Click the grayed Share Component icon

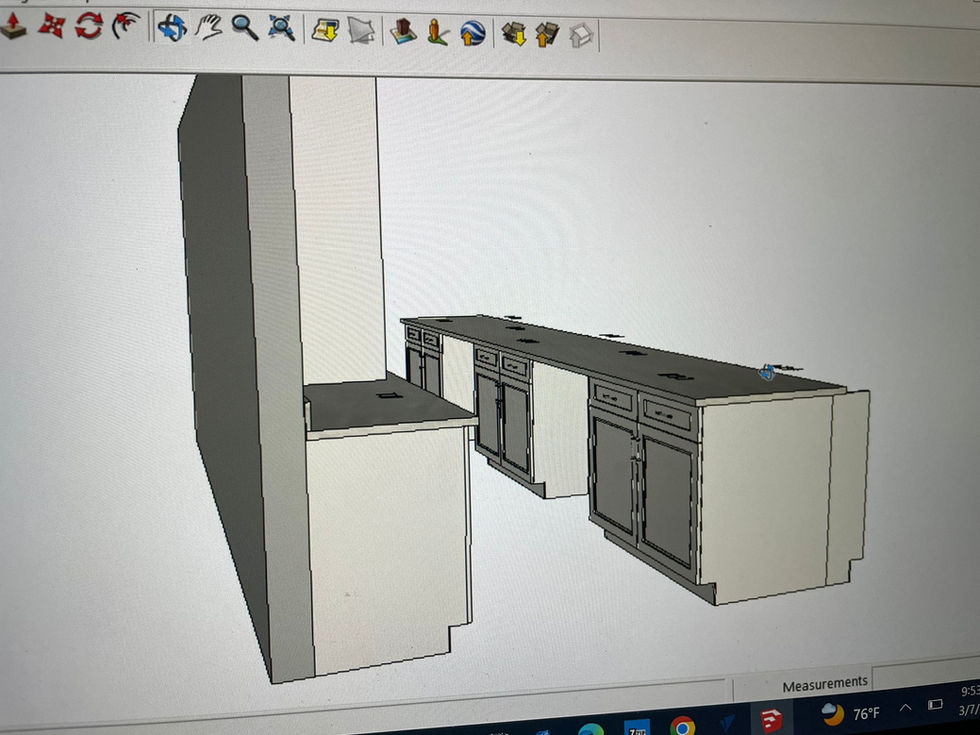point(581,36)
